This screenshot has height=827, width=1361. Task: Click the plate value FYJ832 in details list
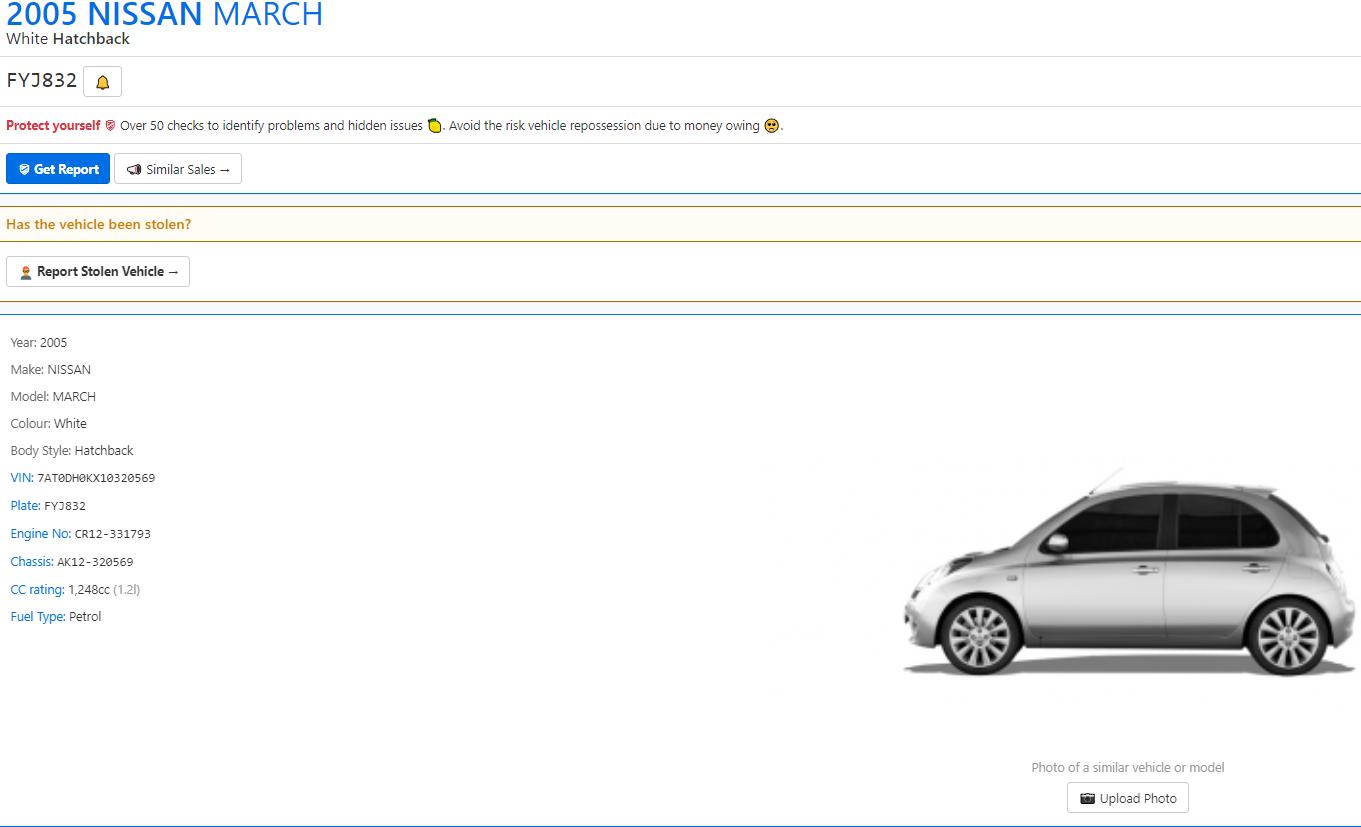click(x=65, y=506)
